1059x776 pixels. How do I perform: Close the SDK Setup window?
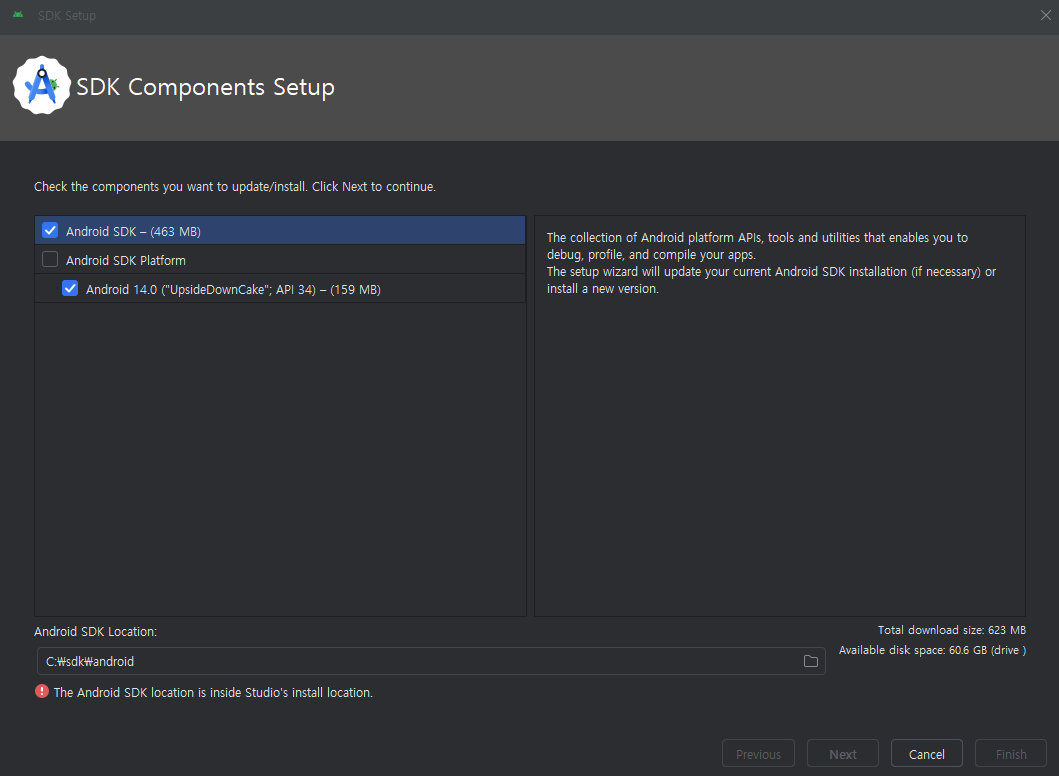click(x=1045, y=15)
